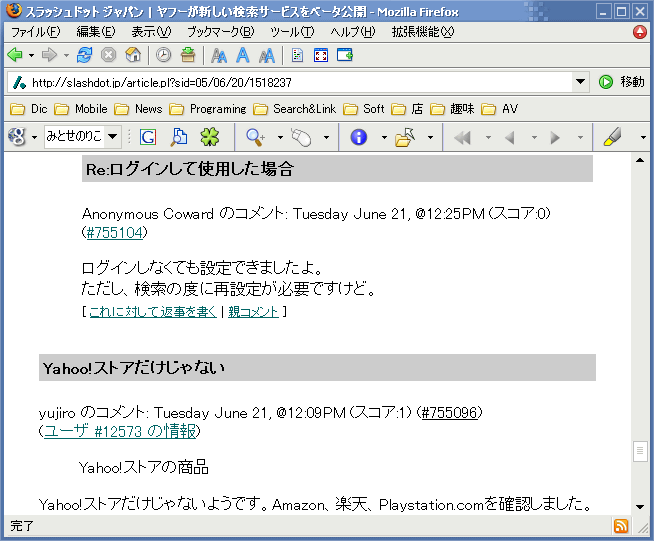
Task: Open the Google logo dropdown arrow
Action: tap(35, 137)
